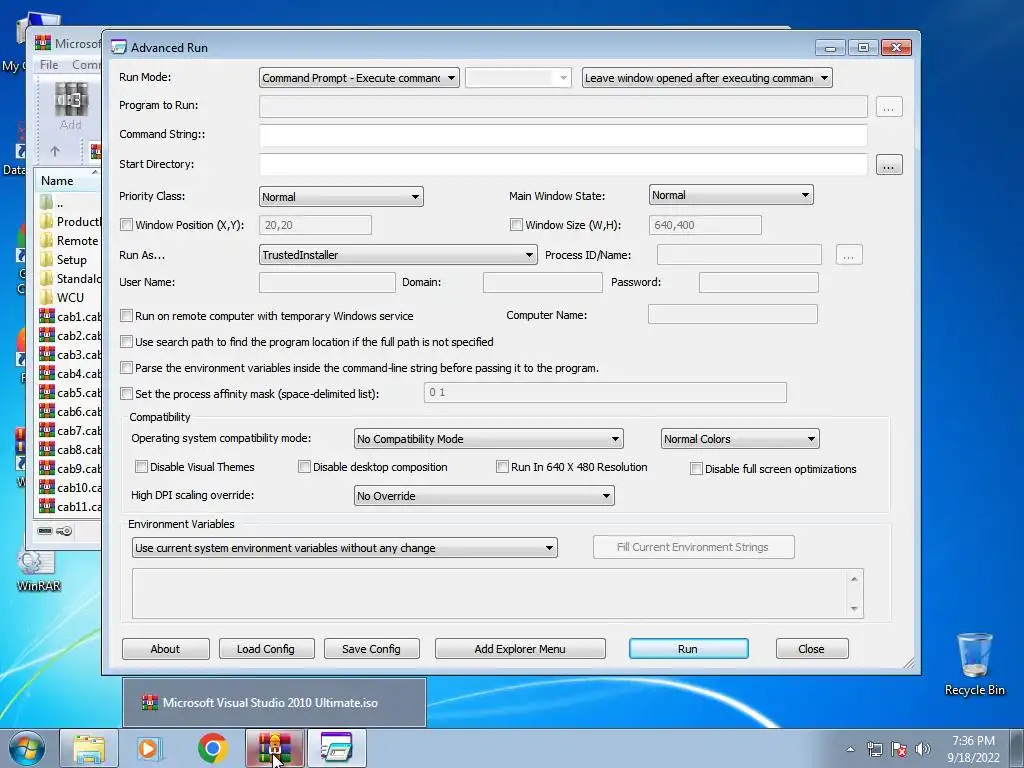Open the Windows Start menu orb

click(x=26, y=748)
